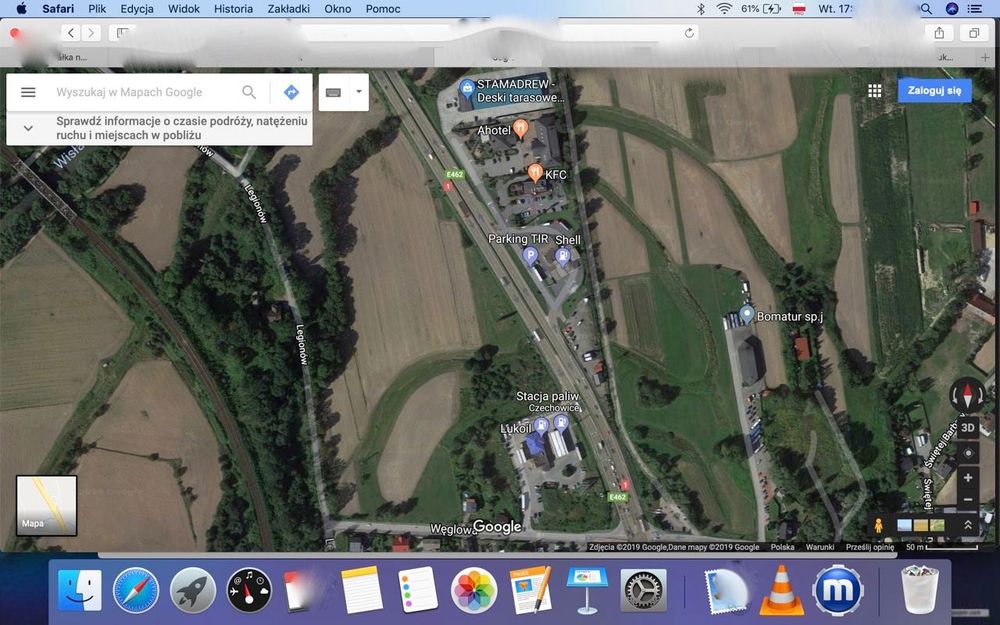Select the KFC restaurant pin

tap(535, 172)
